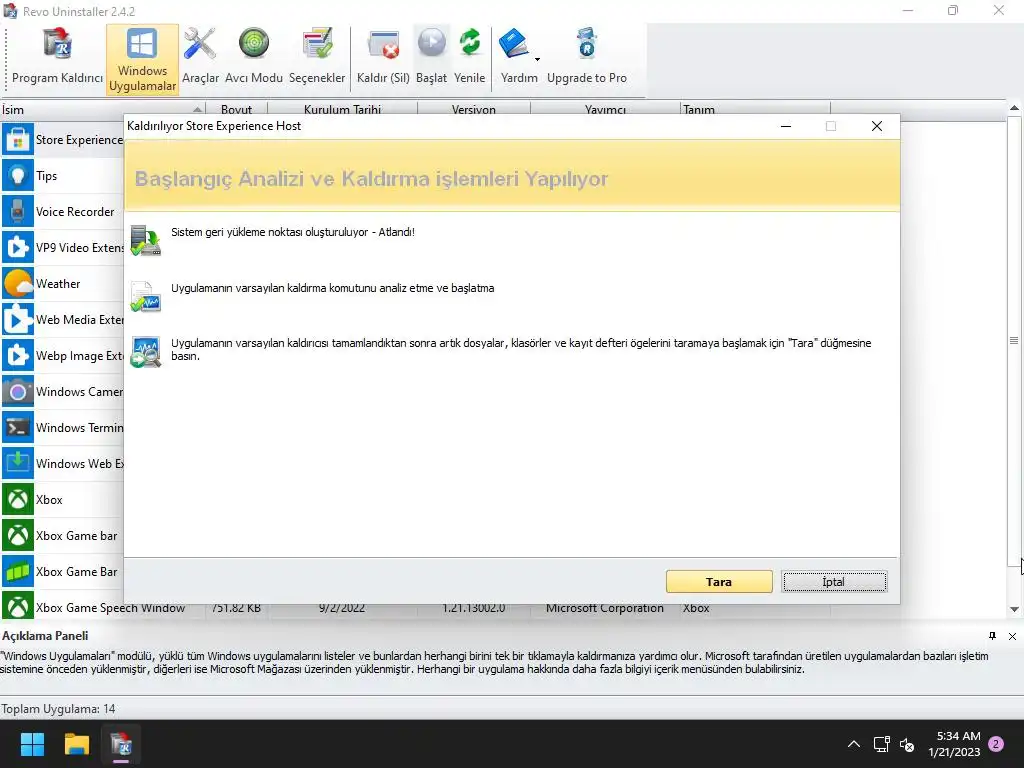Click the Toplam Uygulama: 14 status text

coord(58,709)
